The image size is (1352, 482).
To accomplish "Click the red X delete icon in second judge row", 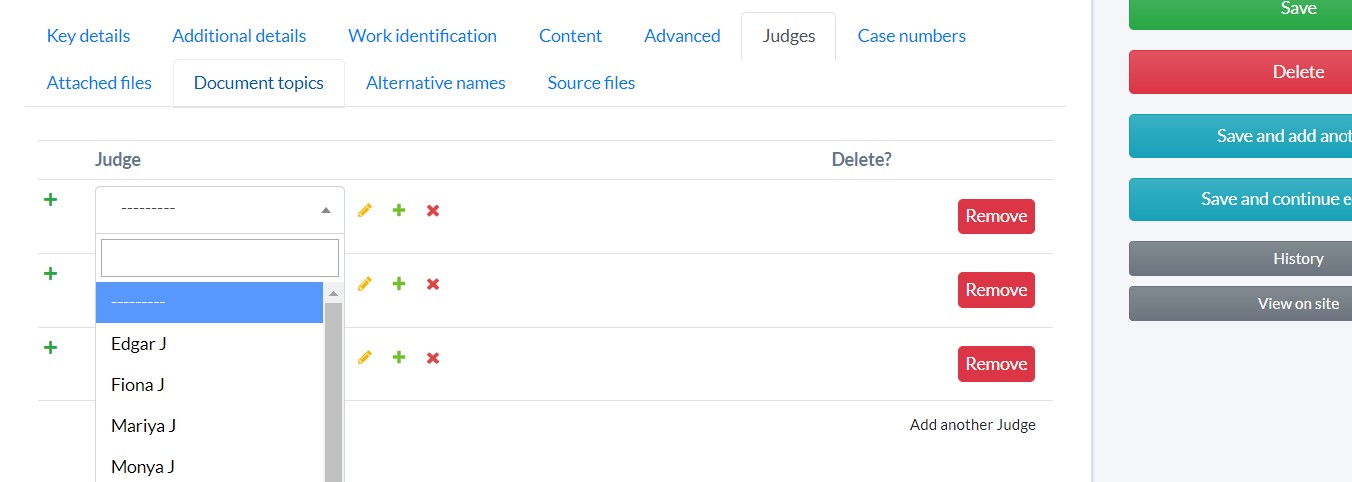I will (x=433, y=284).
